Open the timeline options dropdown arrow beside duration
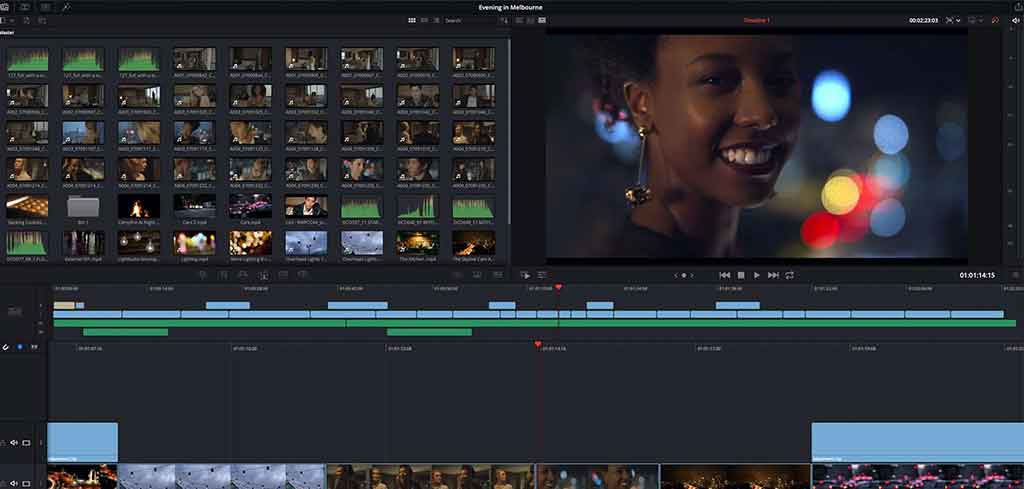Screen dimensions: 1024x489 point(958,20)
